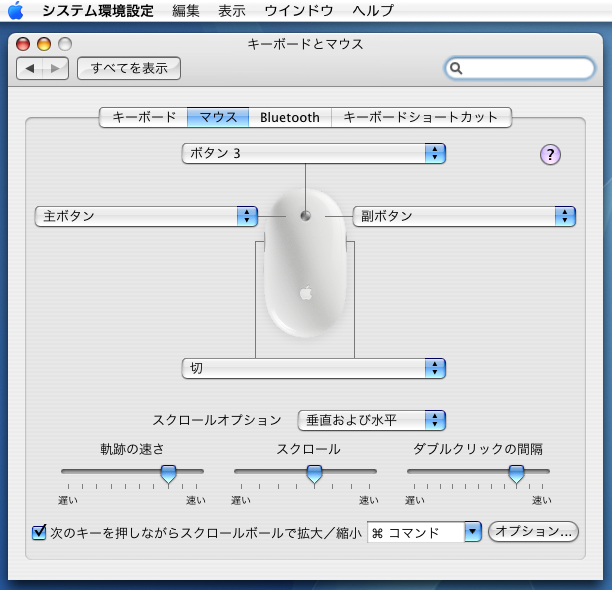Image resolution: width=612 pixels, height=590 pixels.
Task: Toggle the scroll ball zoom checkbox
Action: tap(39, 532)
